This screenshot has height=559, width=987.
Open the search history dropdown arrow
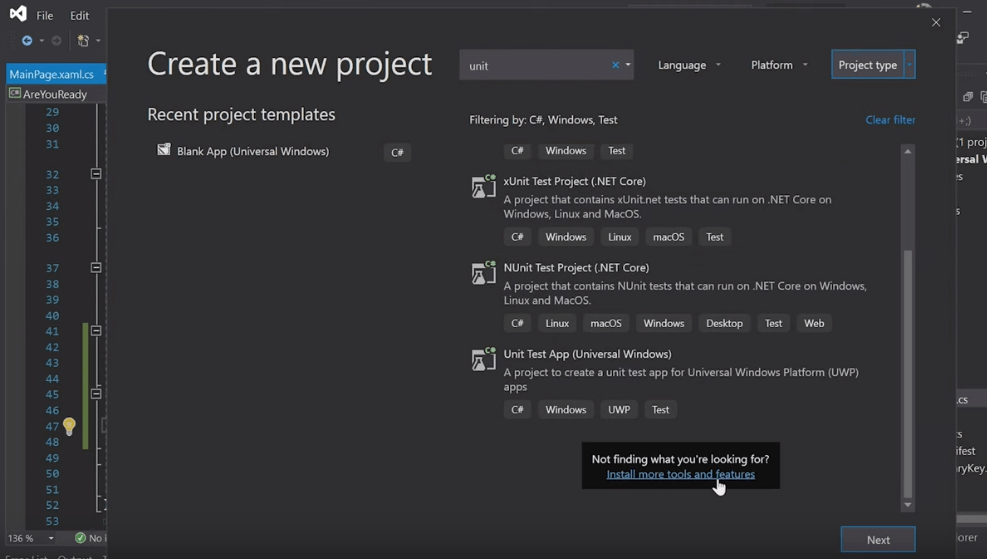(x=628, y=65)
